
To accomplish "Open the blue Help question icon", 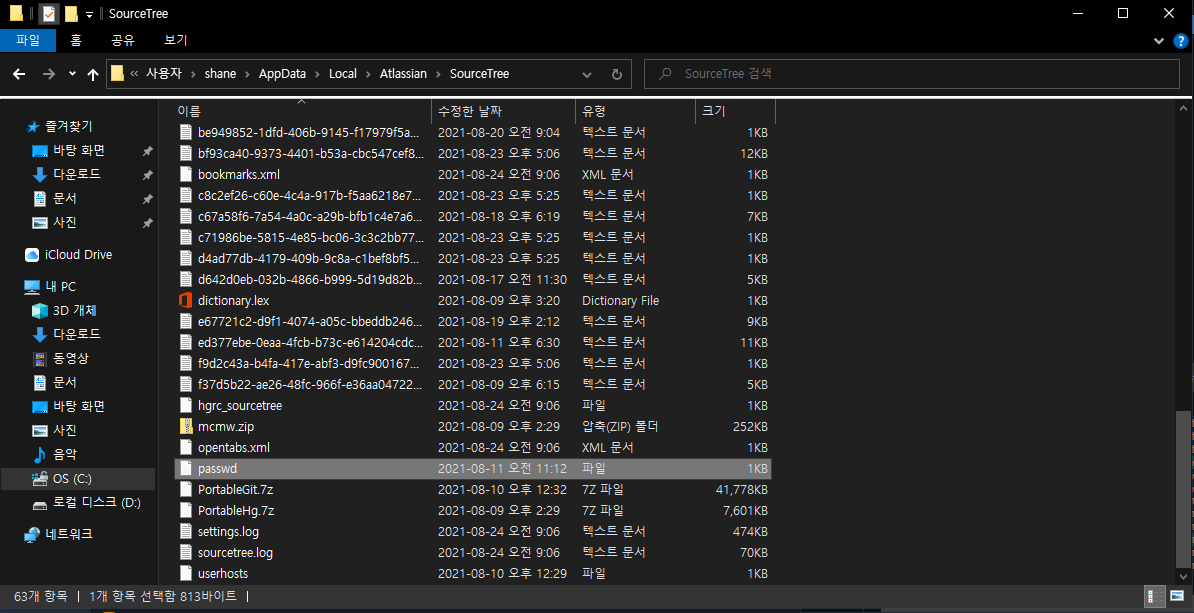I will point(1180,40).
